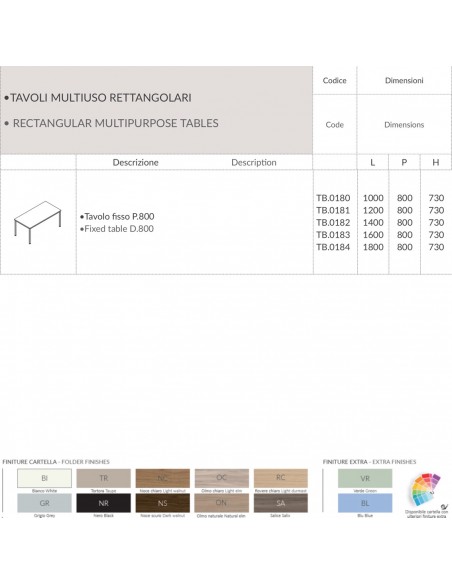
Task: Click the length value 1000
Action: point(373,198)
